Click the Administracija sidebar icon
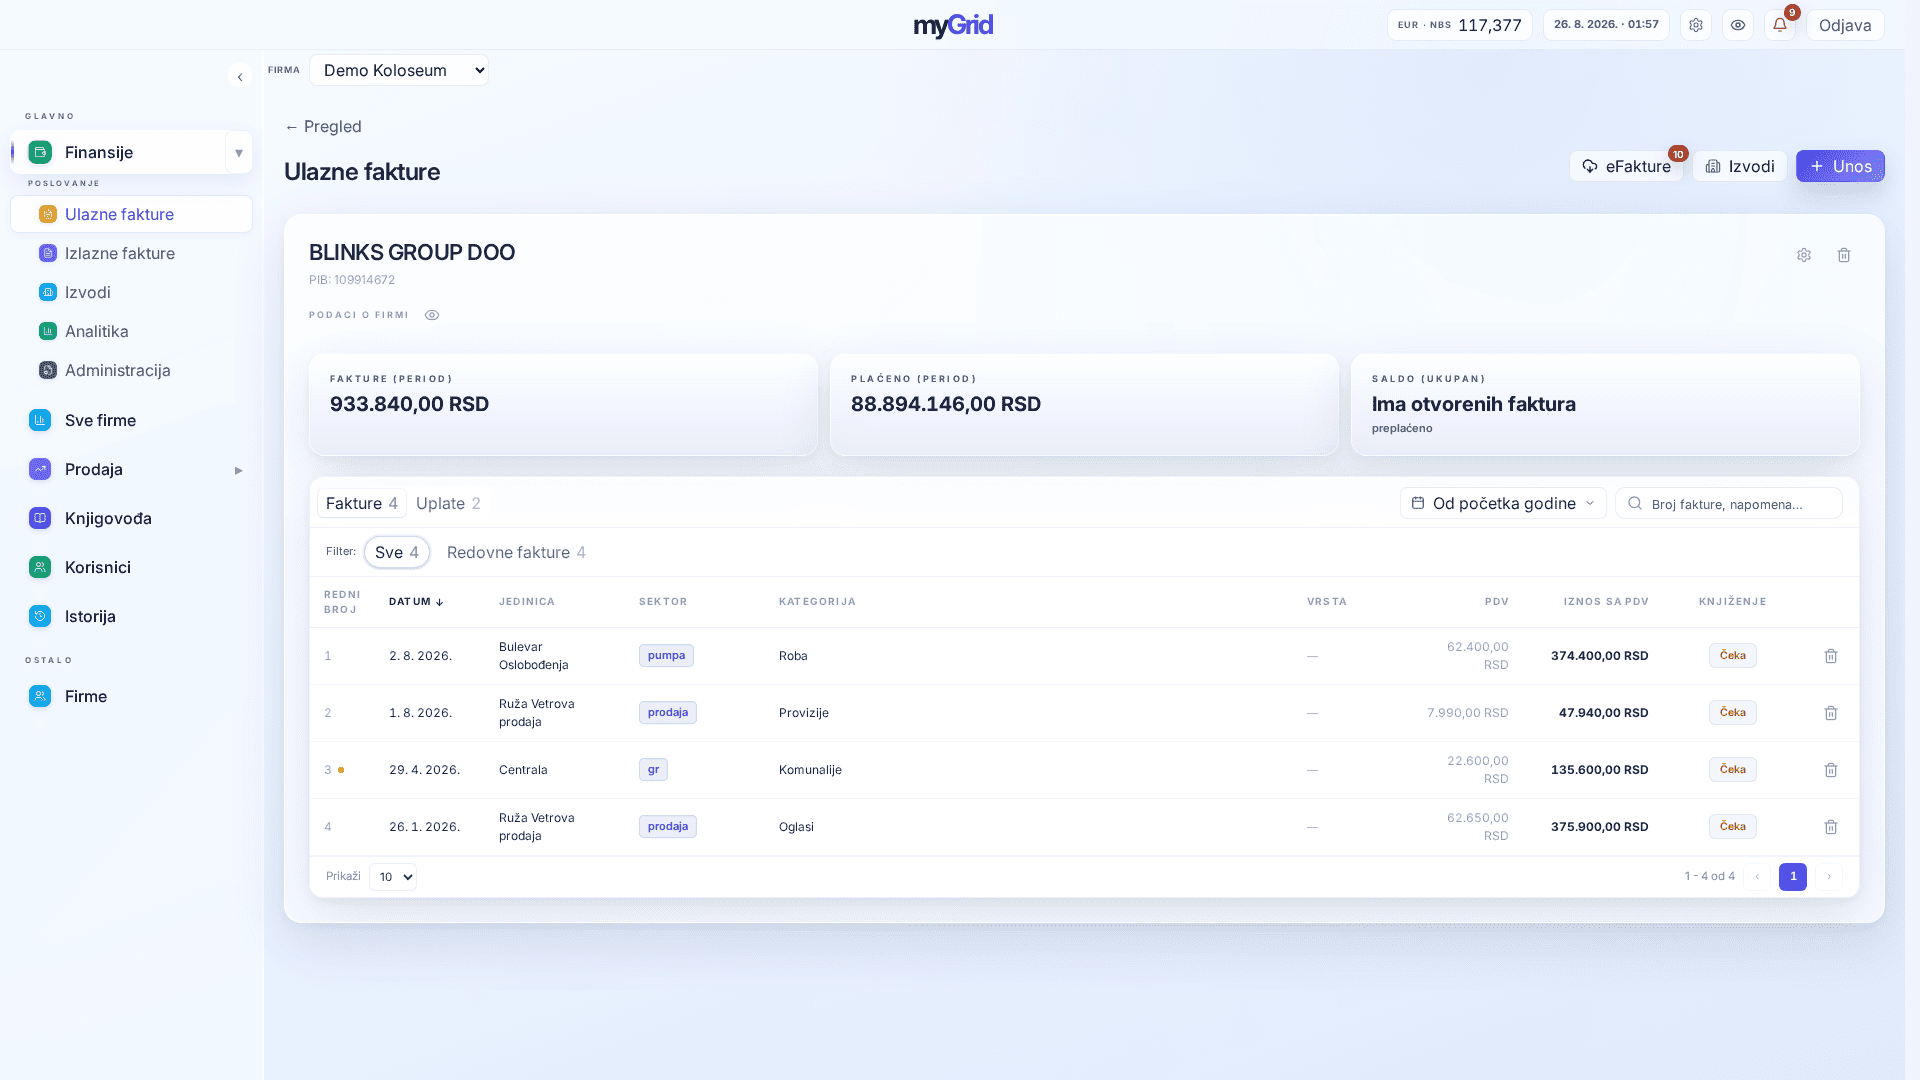Image resolution: width=1920 pixels, height=1080 pixels. (x=47, y=370)
